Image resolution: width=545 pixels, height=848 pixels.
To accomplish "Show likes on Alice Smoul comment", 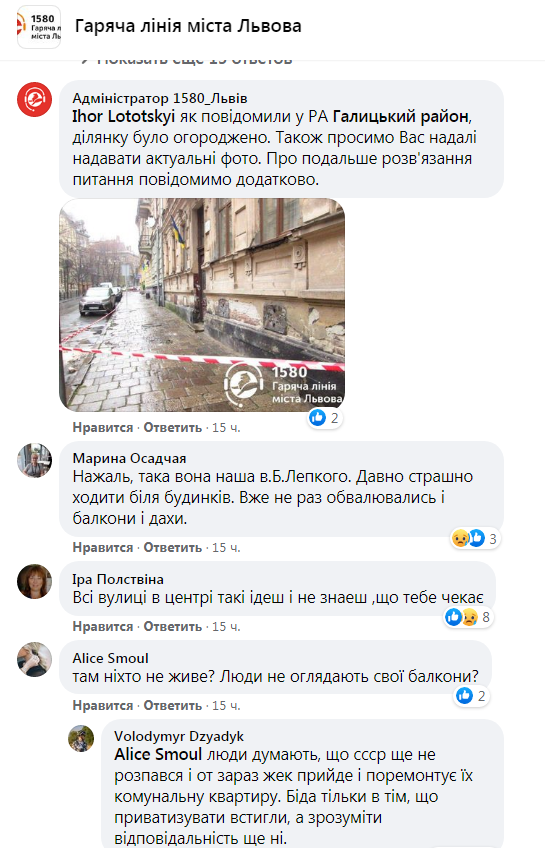I will click(471, 695).
